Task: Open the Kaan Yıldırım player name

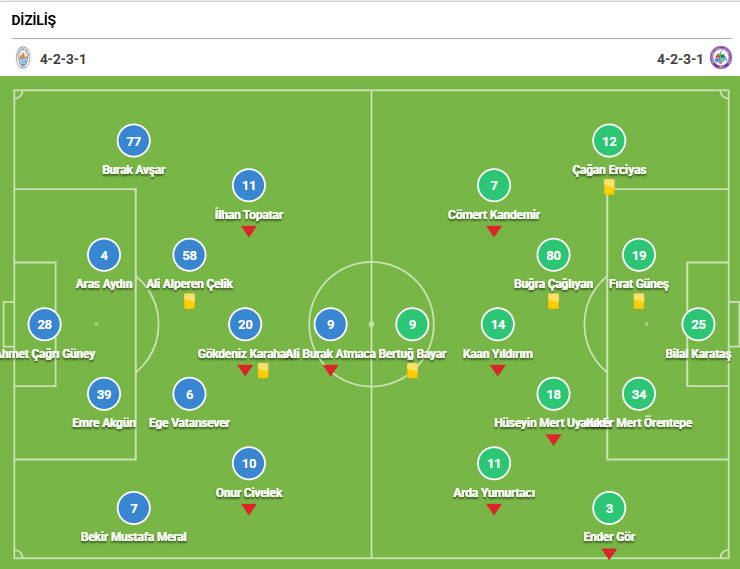Action: pos(497,354)
